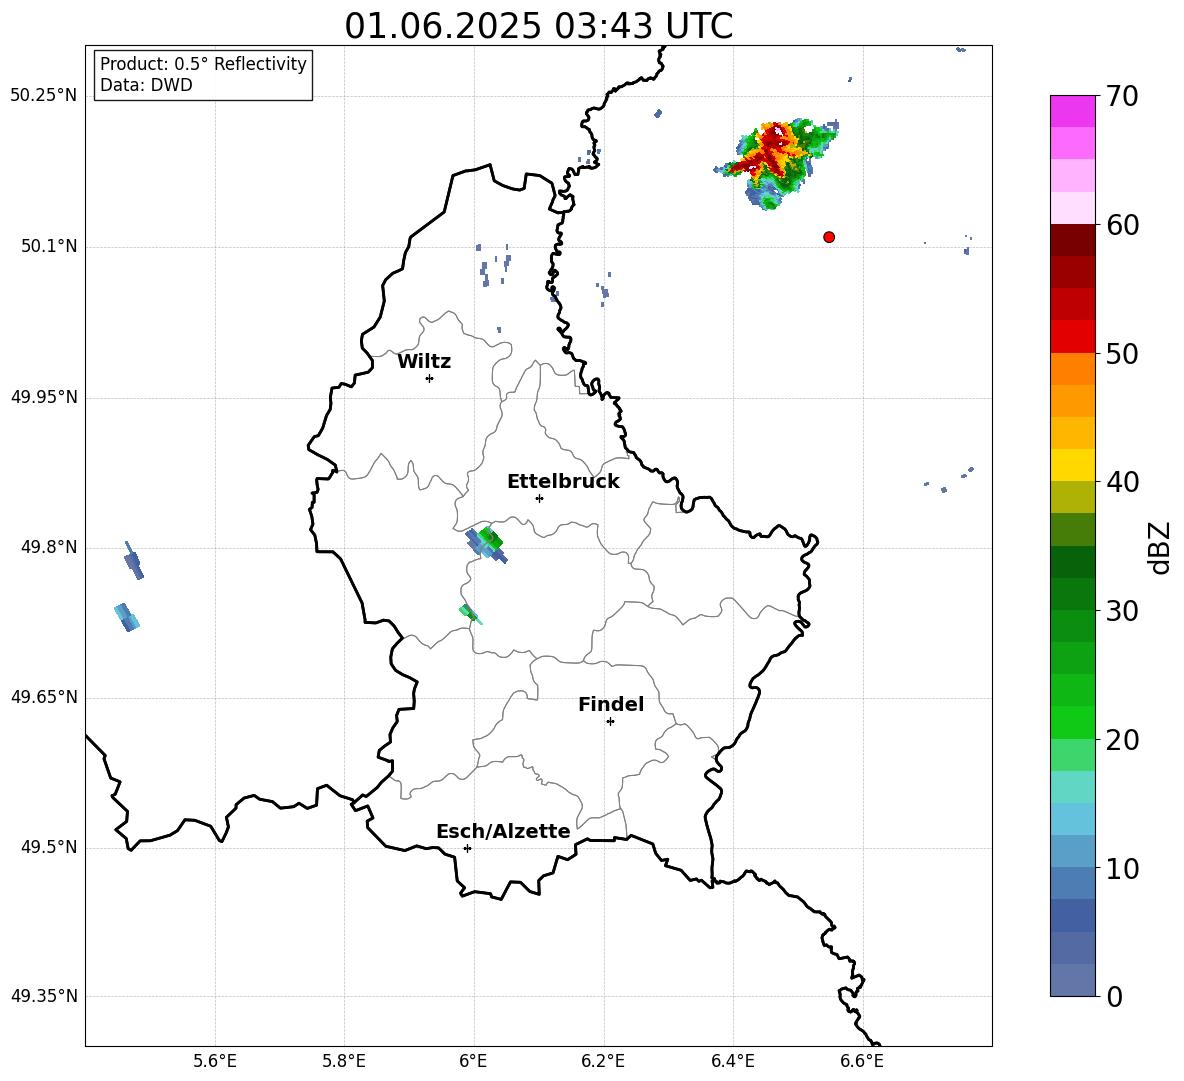Click the 49.8°N latitude label
This screenshot has height=1081, width=1184.
[x=49, y=547]
